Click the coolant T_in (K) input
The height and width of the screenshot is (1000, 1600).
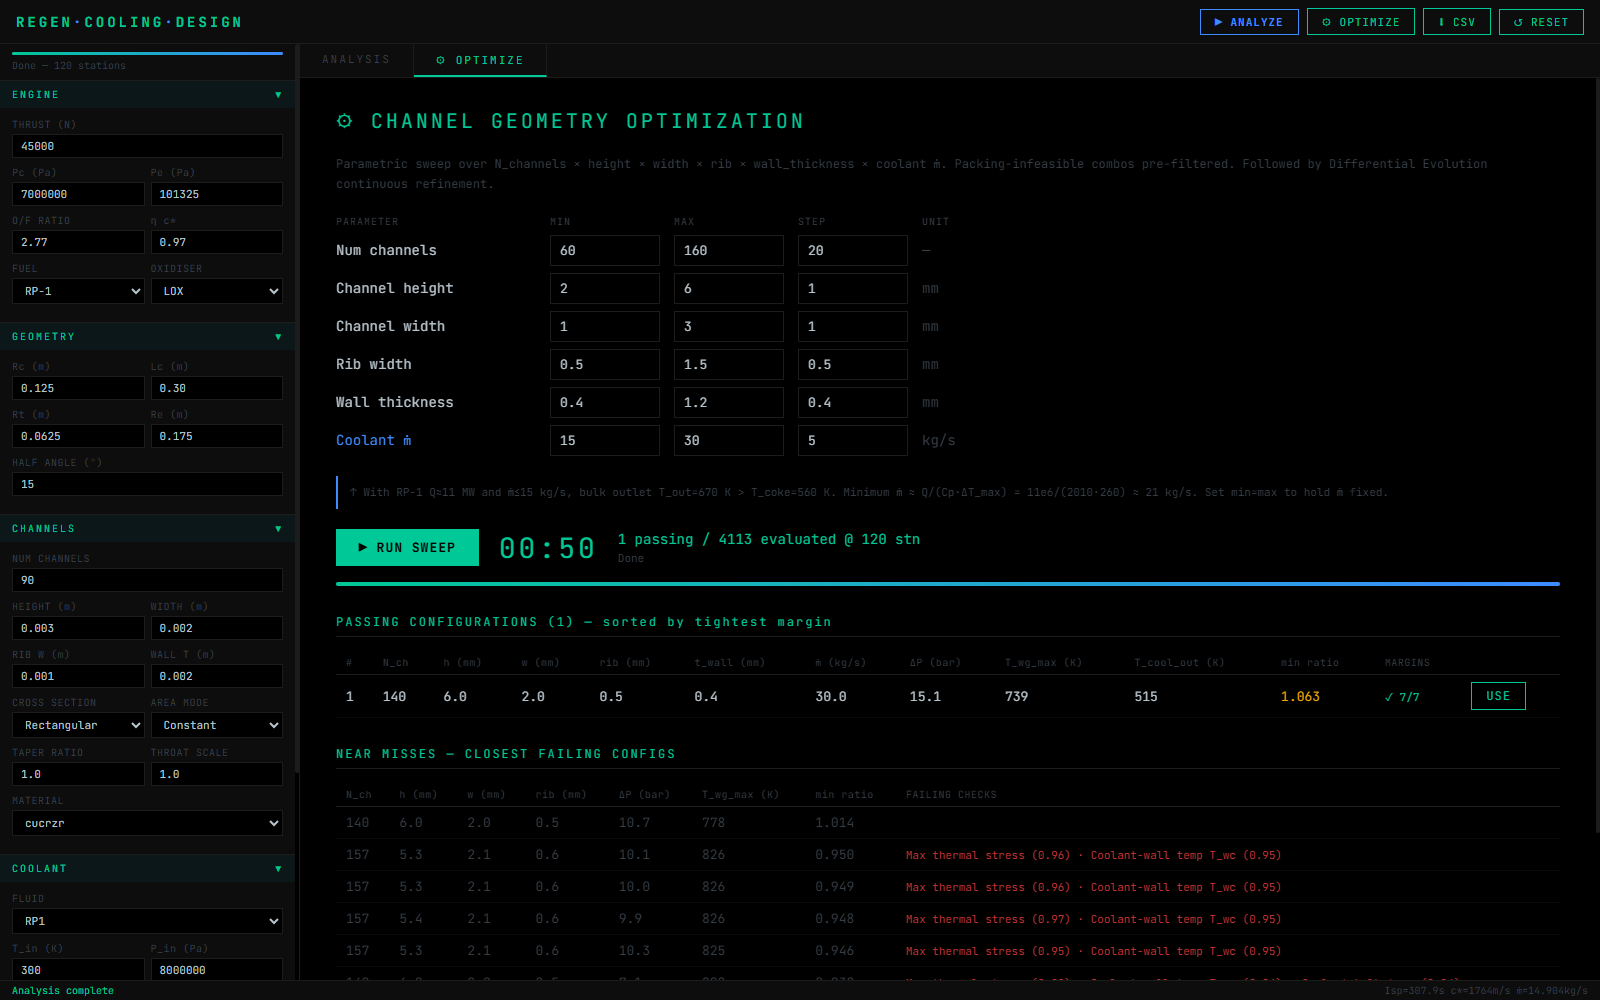(78, 970)
